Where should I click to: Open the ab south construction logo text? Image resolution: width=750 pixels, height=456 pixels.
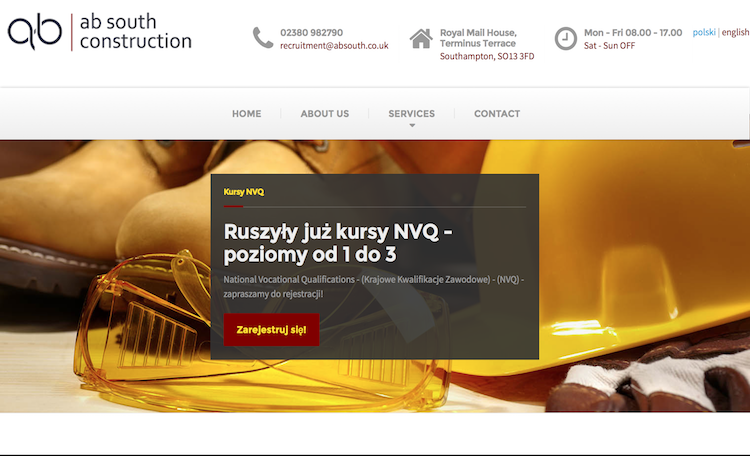(x=135, y=32)
